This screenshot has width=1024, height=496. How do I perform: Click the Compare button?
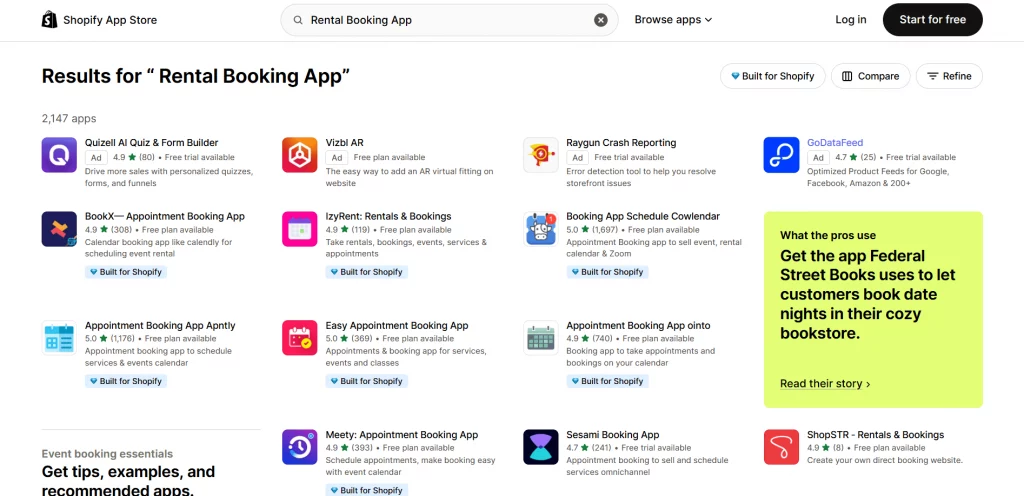coord(871,76)
